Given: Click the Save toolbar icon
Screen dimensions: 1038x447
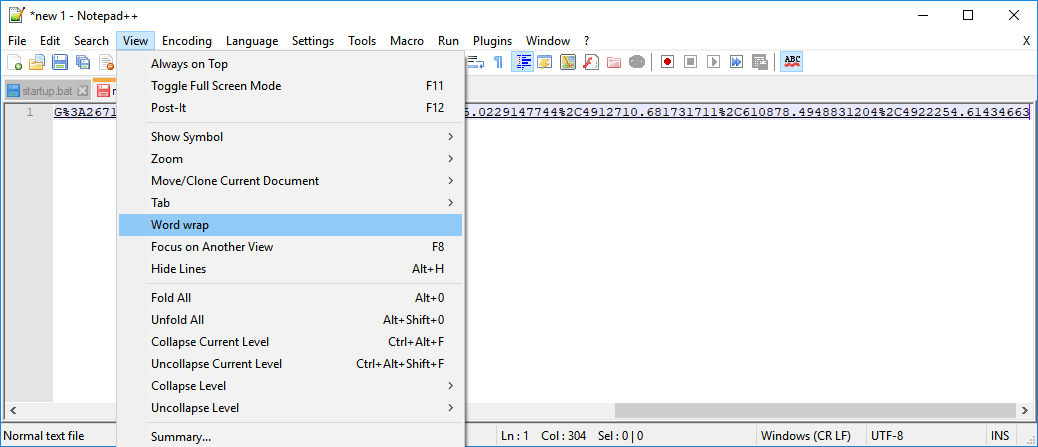Looking at the screenshot, I should tap(60, 62).
